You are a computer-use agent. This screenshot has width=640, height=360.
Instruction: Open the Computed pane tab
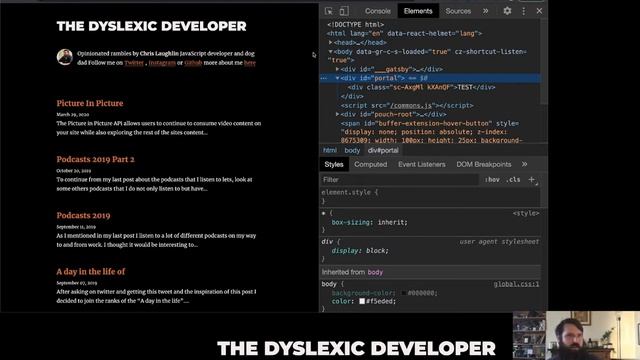coord(371,164)
